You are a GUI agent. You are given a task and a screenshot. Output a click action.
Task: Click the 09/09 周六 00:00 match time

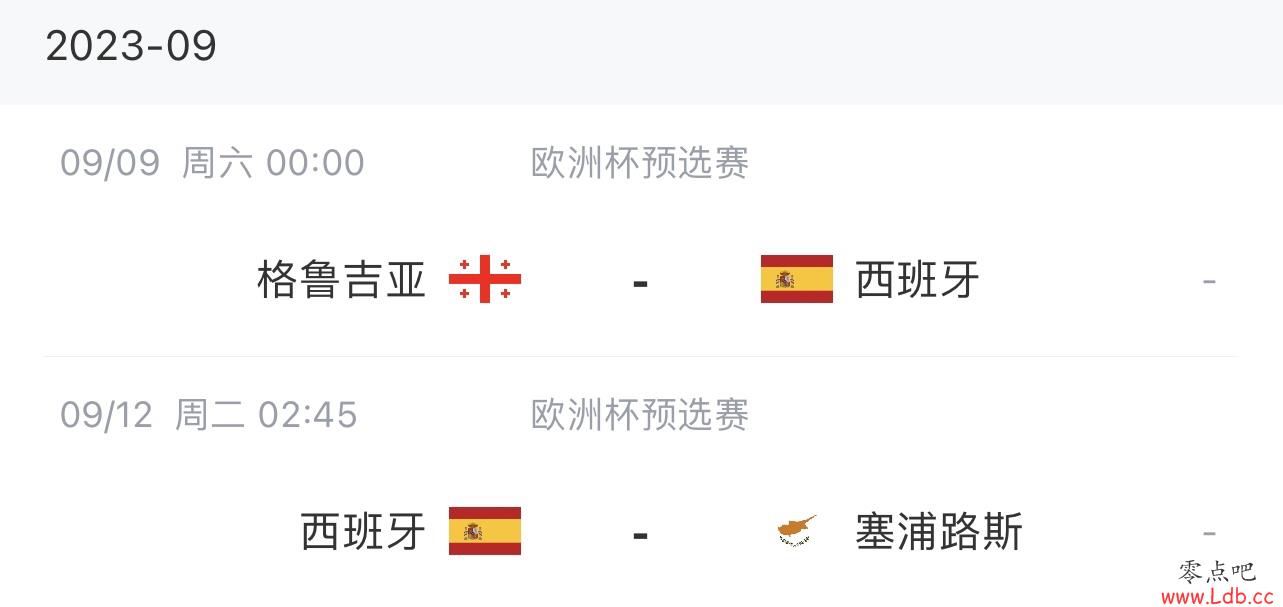click(212, 163)
